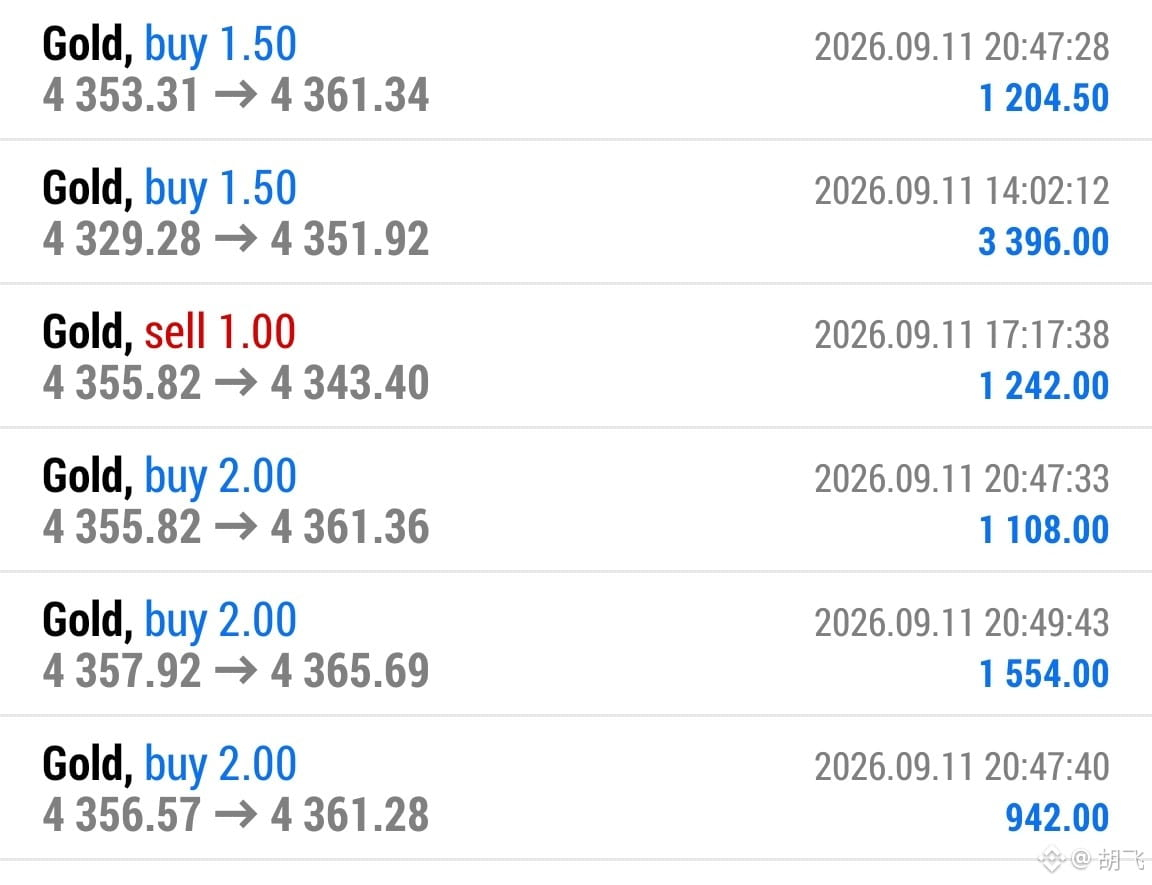Tap the timestamp 2026.09.11 17:17:38

coord(962,335)
